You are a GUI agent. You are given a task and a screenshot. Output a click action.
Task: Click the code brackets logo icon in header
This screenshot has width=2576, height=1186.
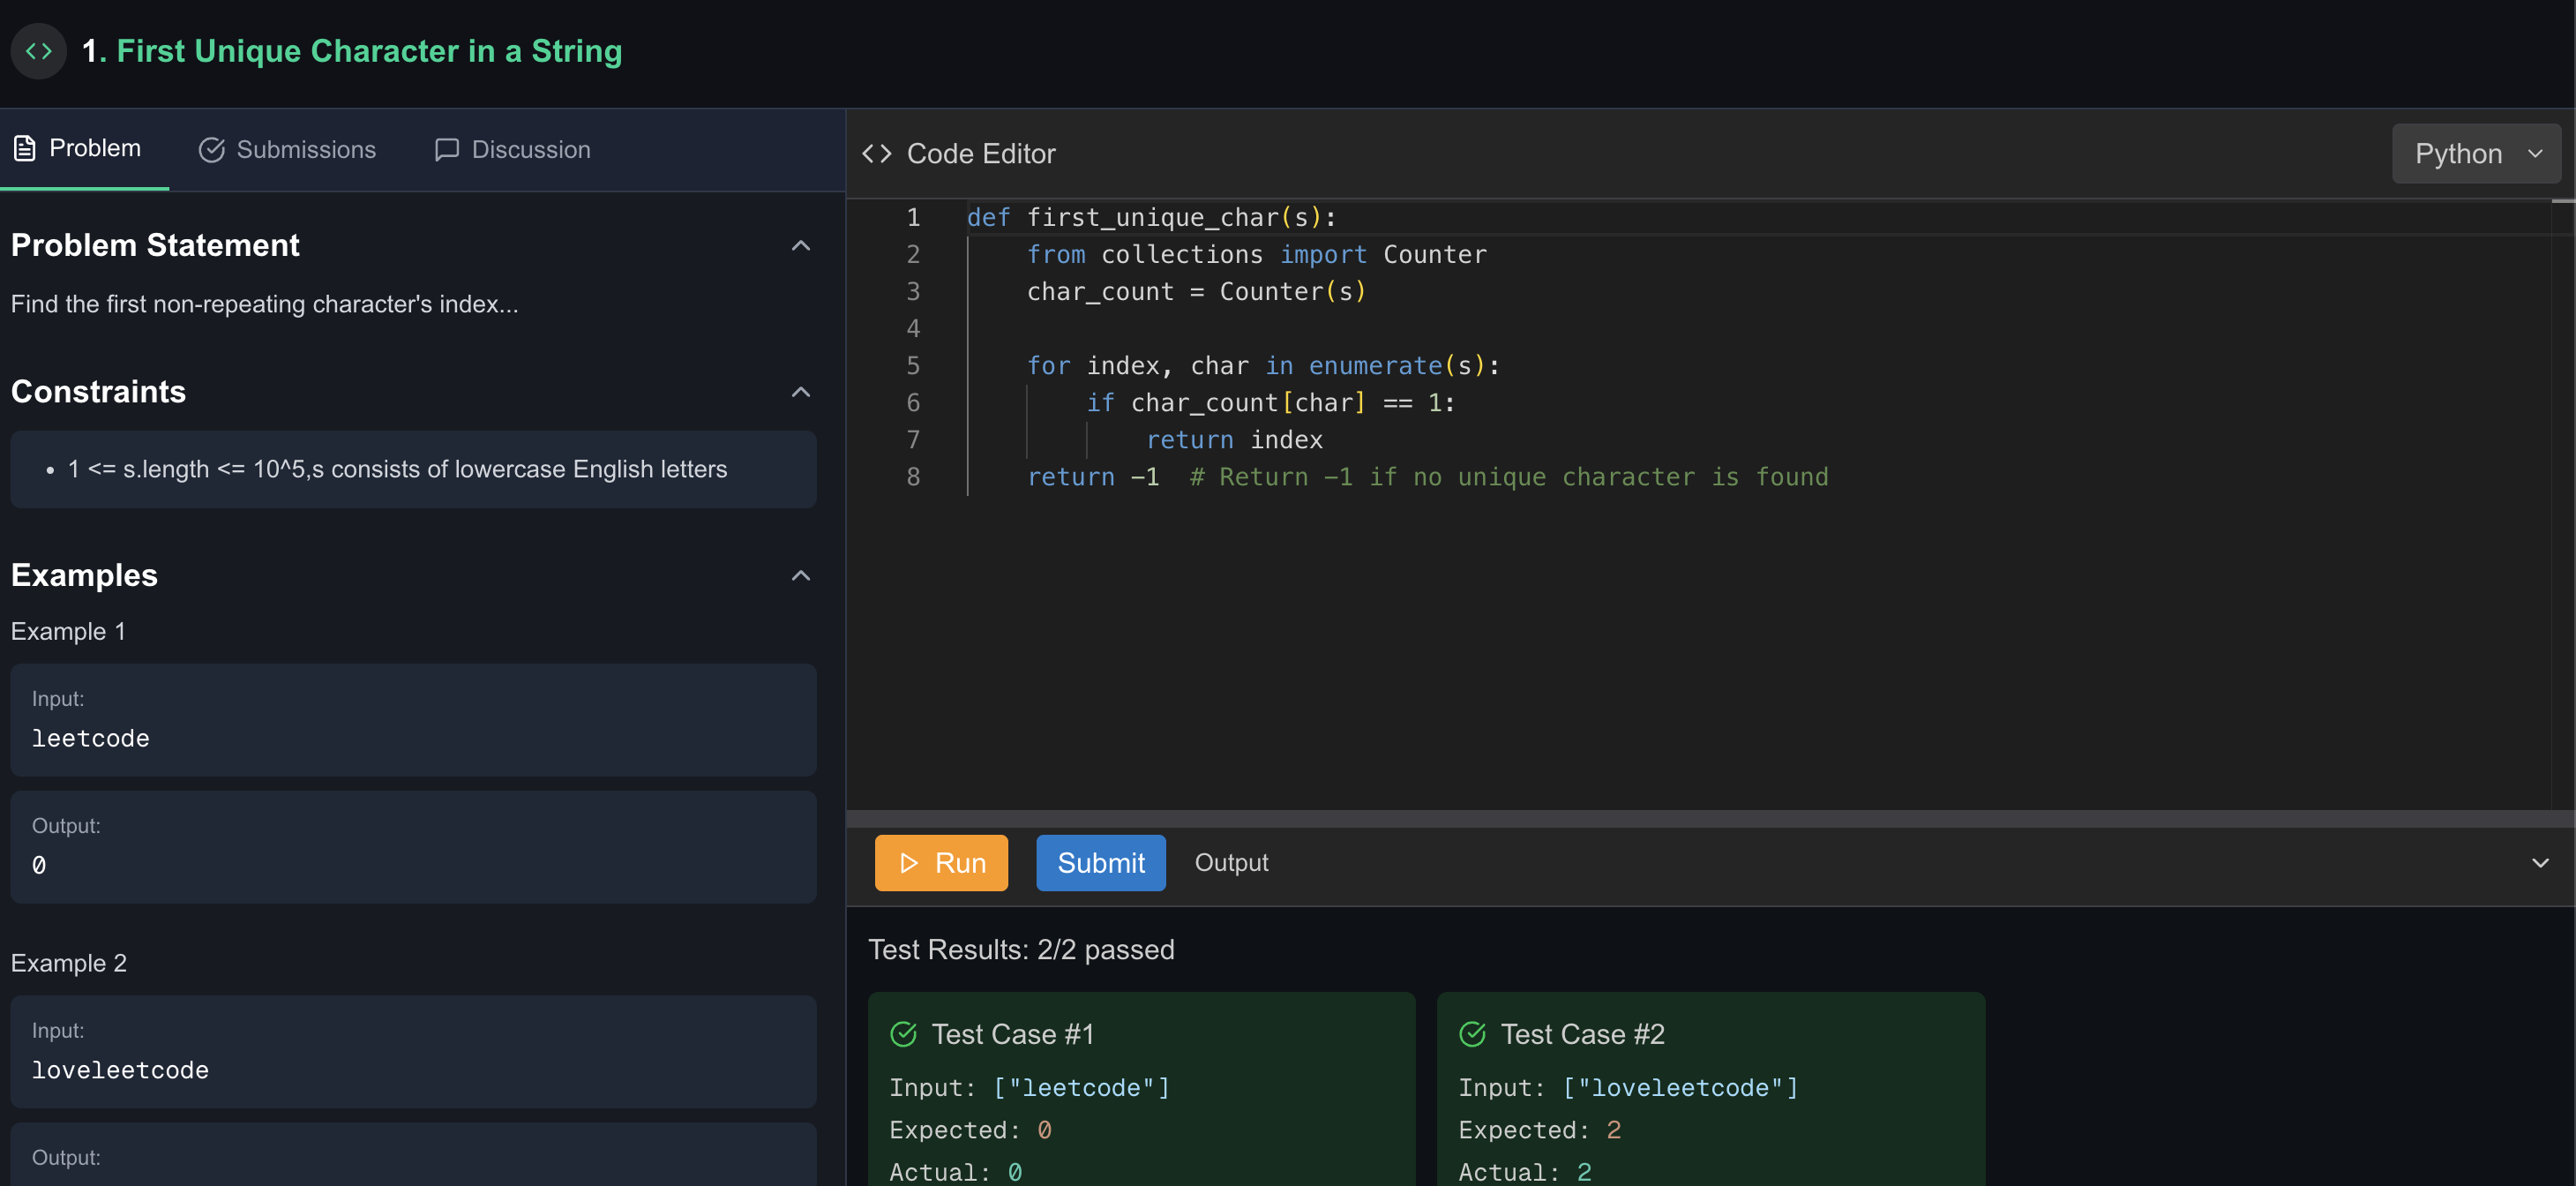tap(39, 51)
